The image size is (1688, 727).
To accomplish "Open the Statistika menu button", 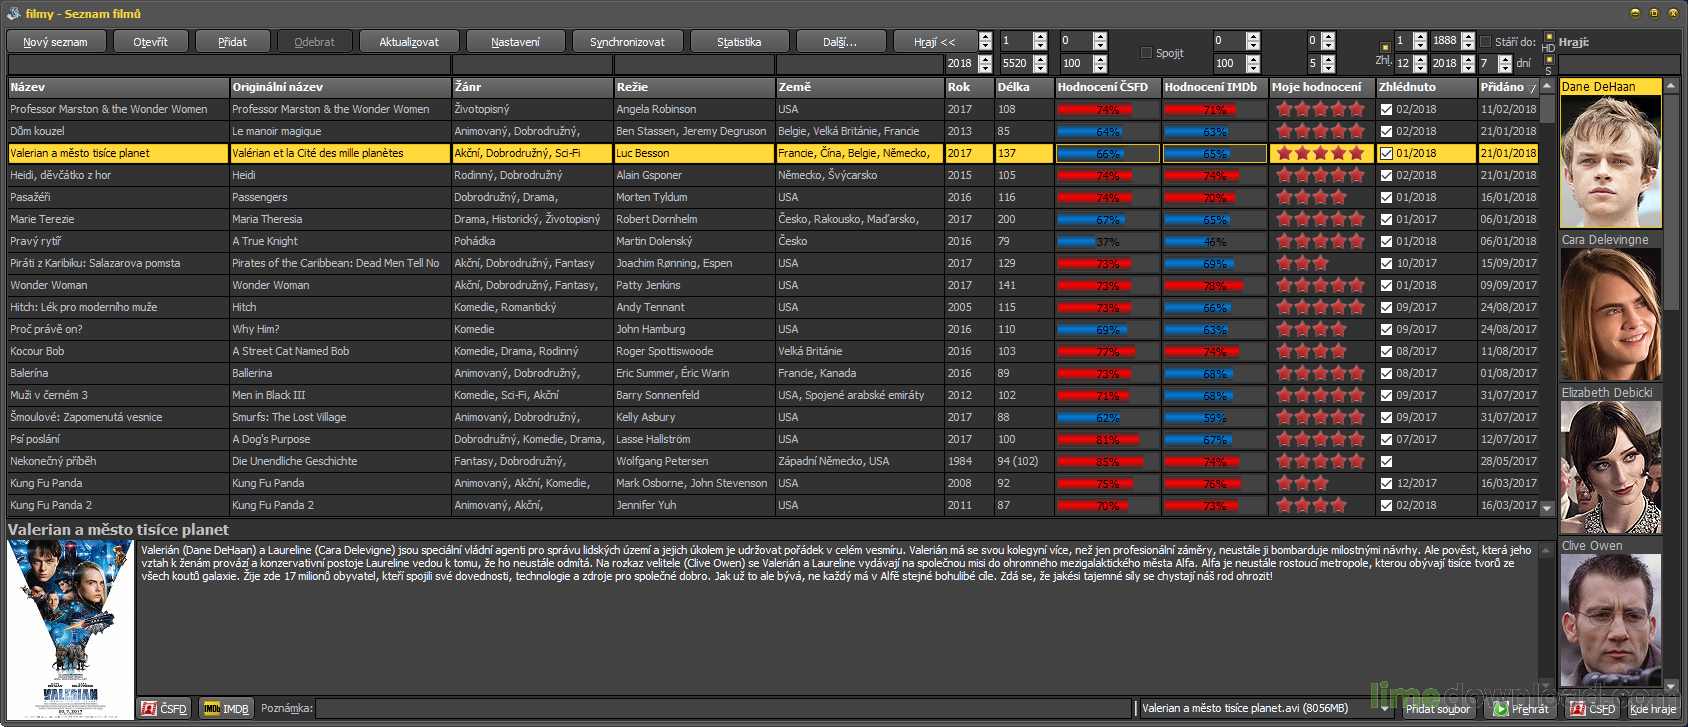I will pyautogui.click(x=738, y=42).
